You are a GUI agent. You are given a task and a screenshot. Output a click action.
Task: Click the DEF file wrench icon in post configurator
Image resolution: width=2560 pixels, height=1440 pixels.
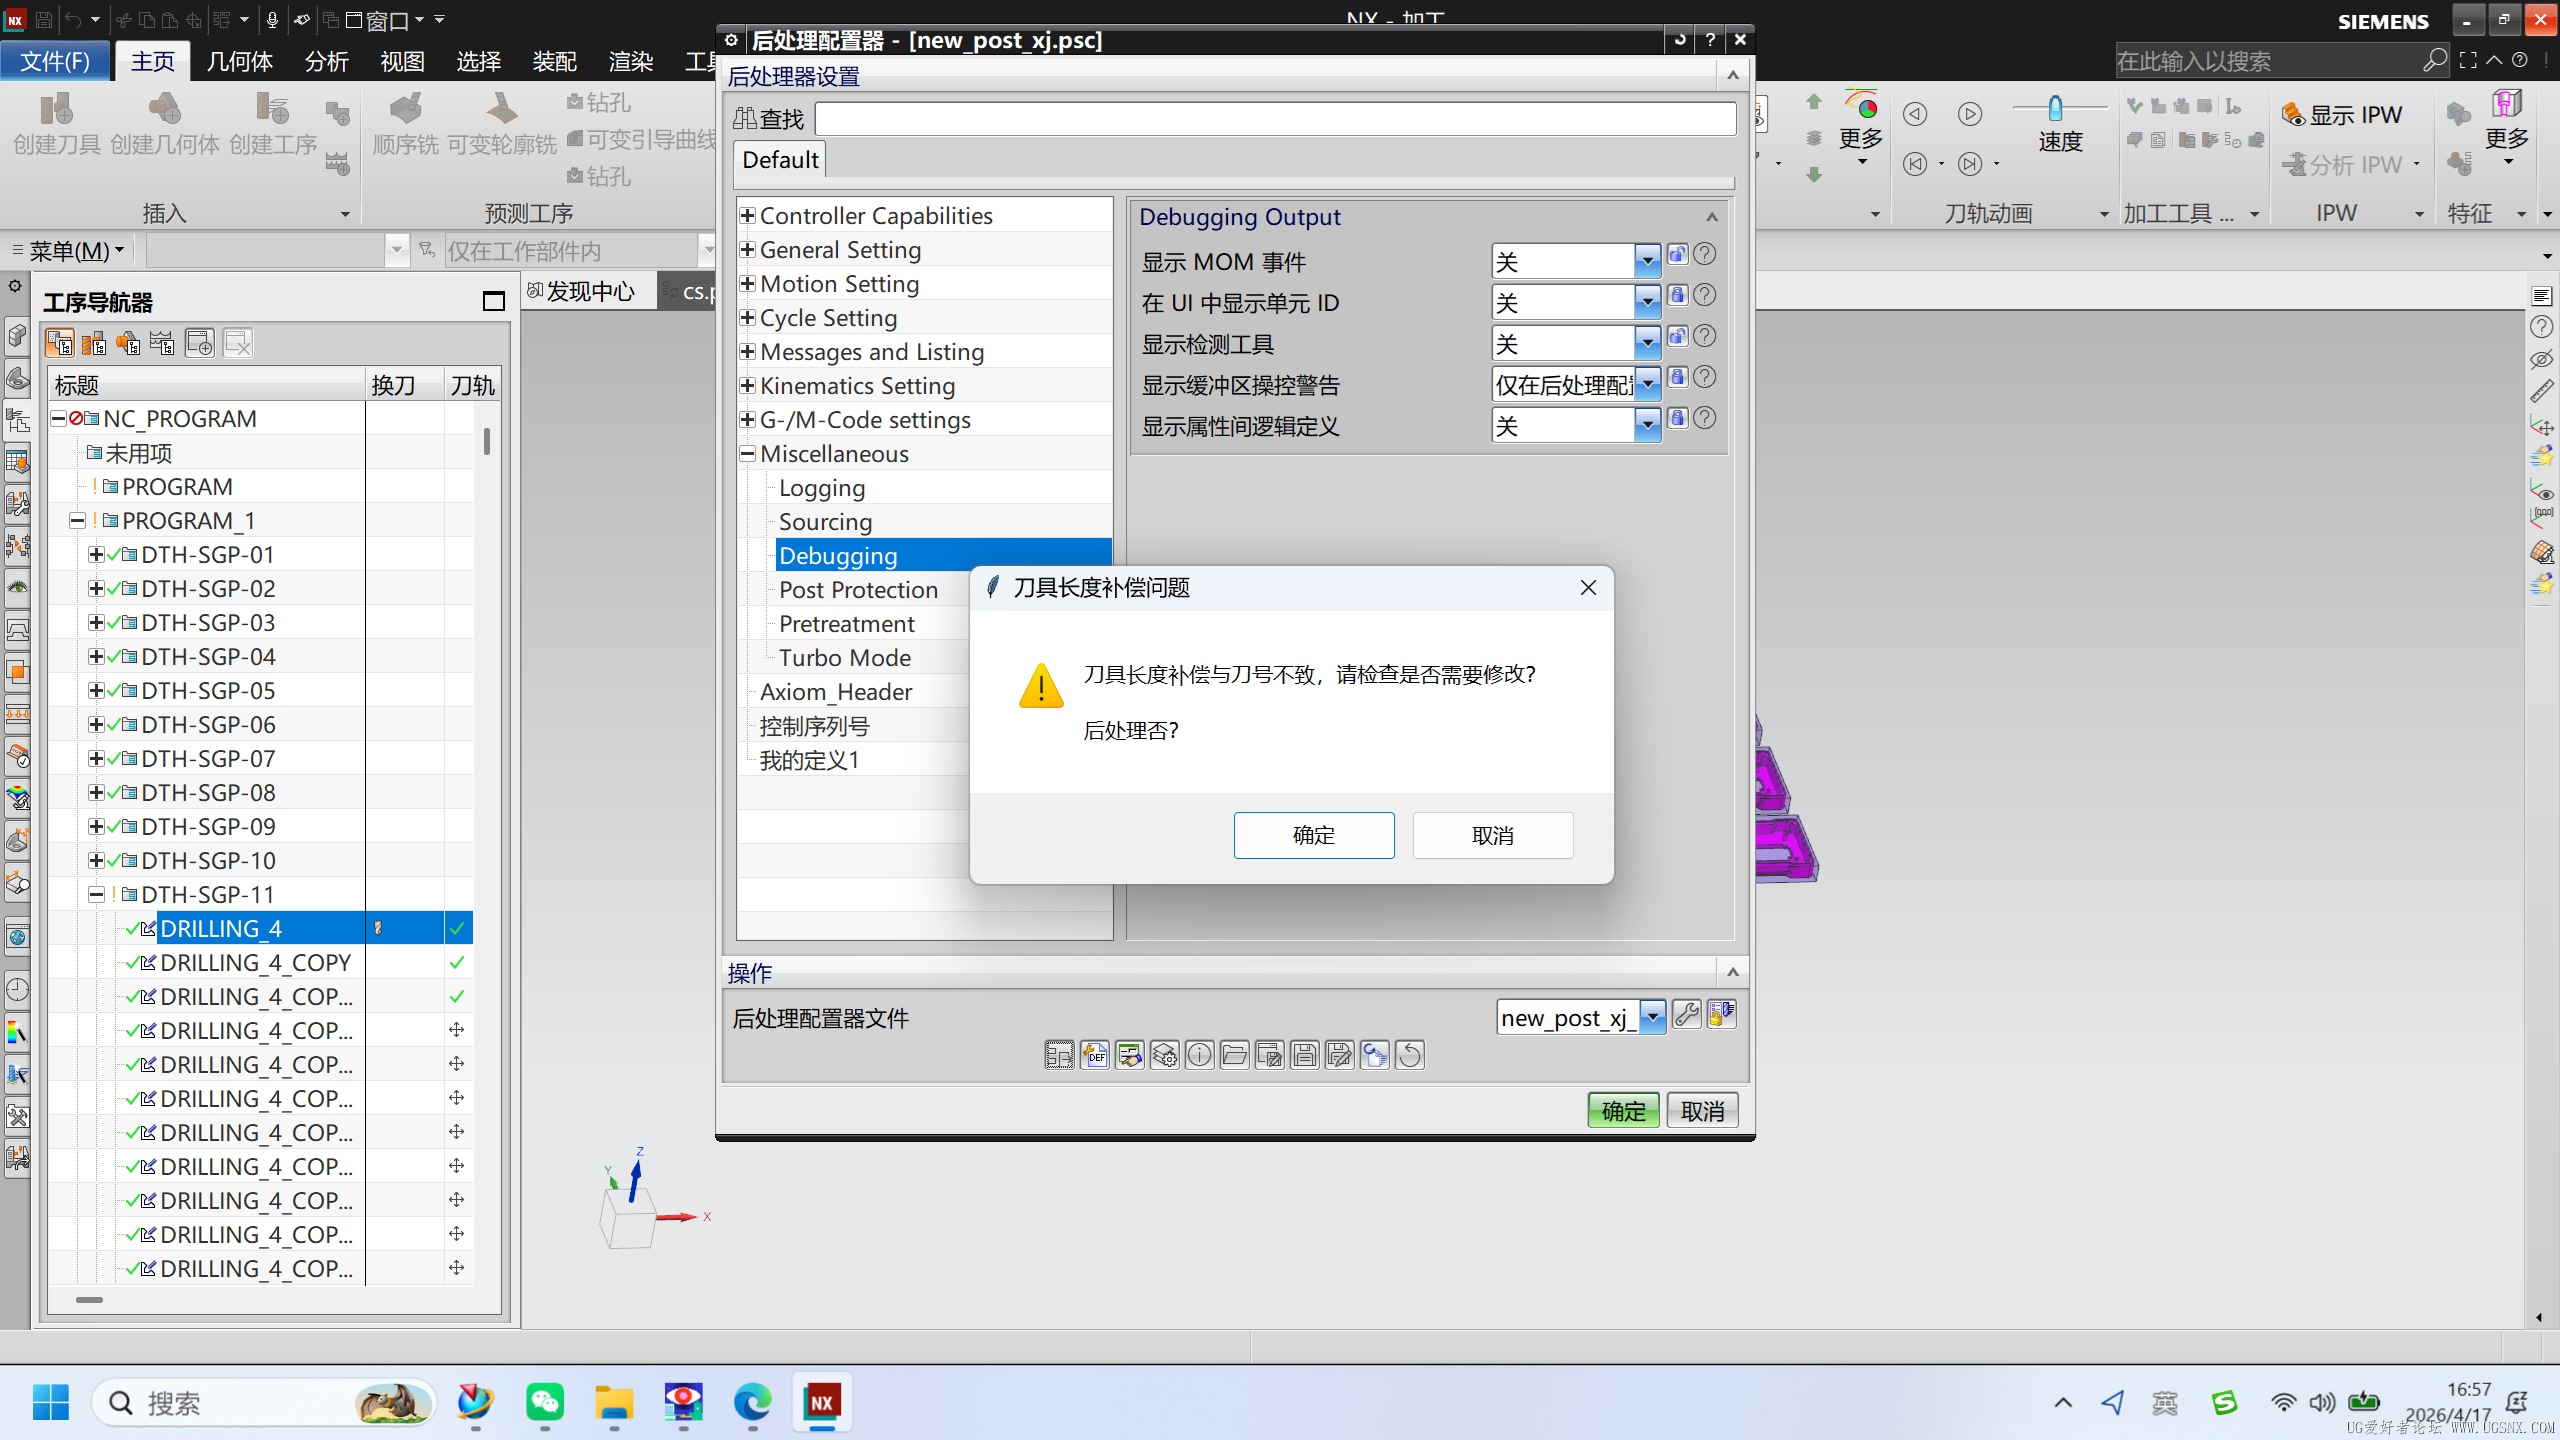(1095, 1055)
